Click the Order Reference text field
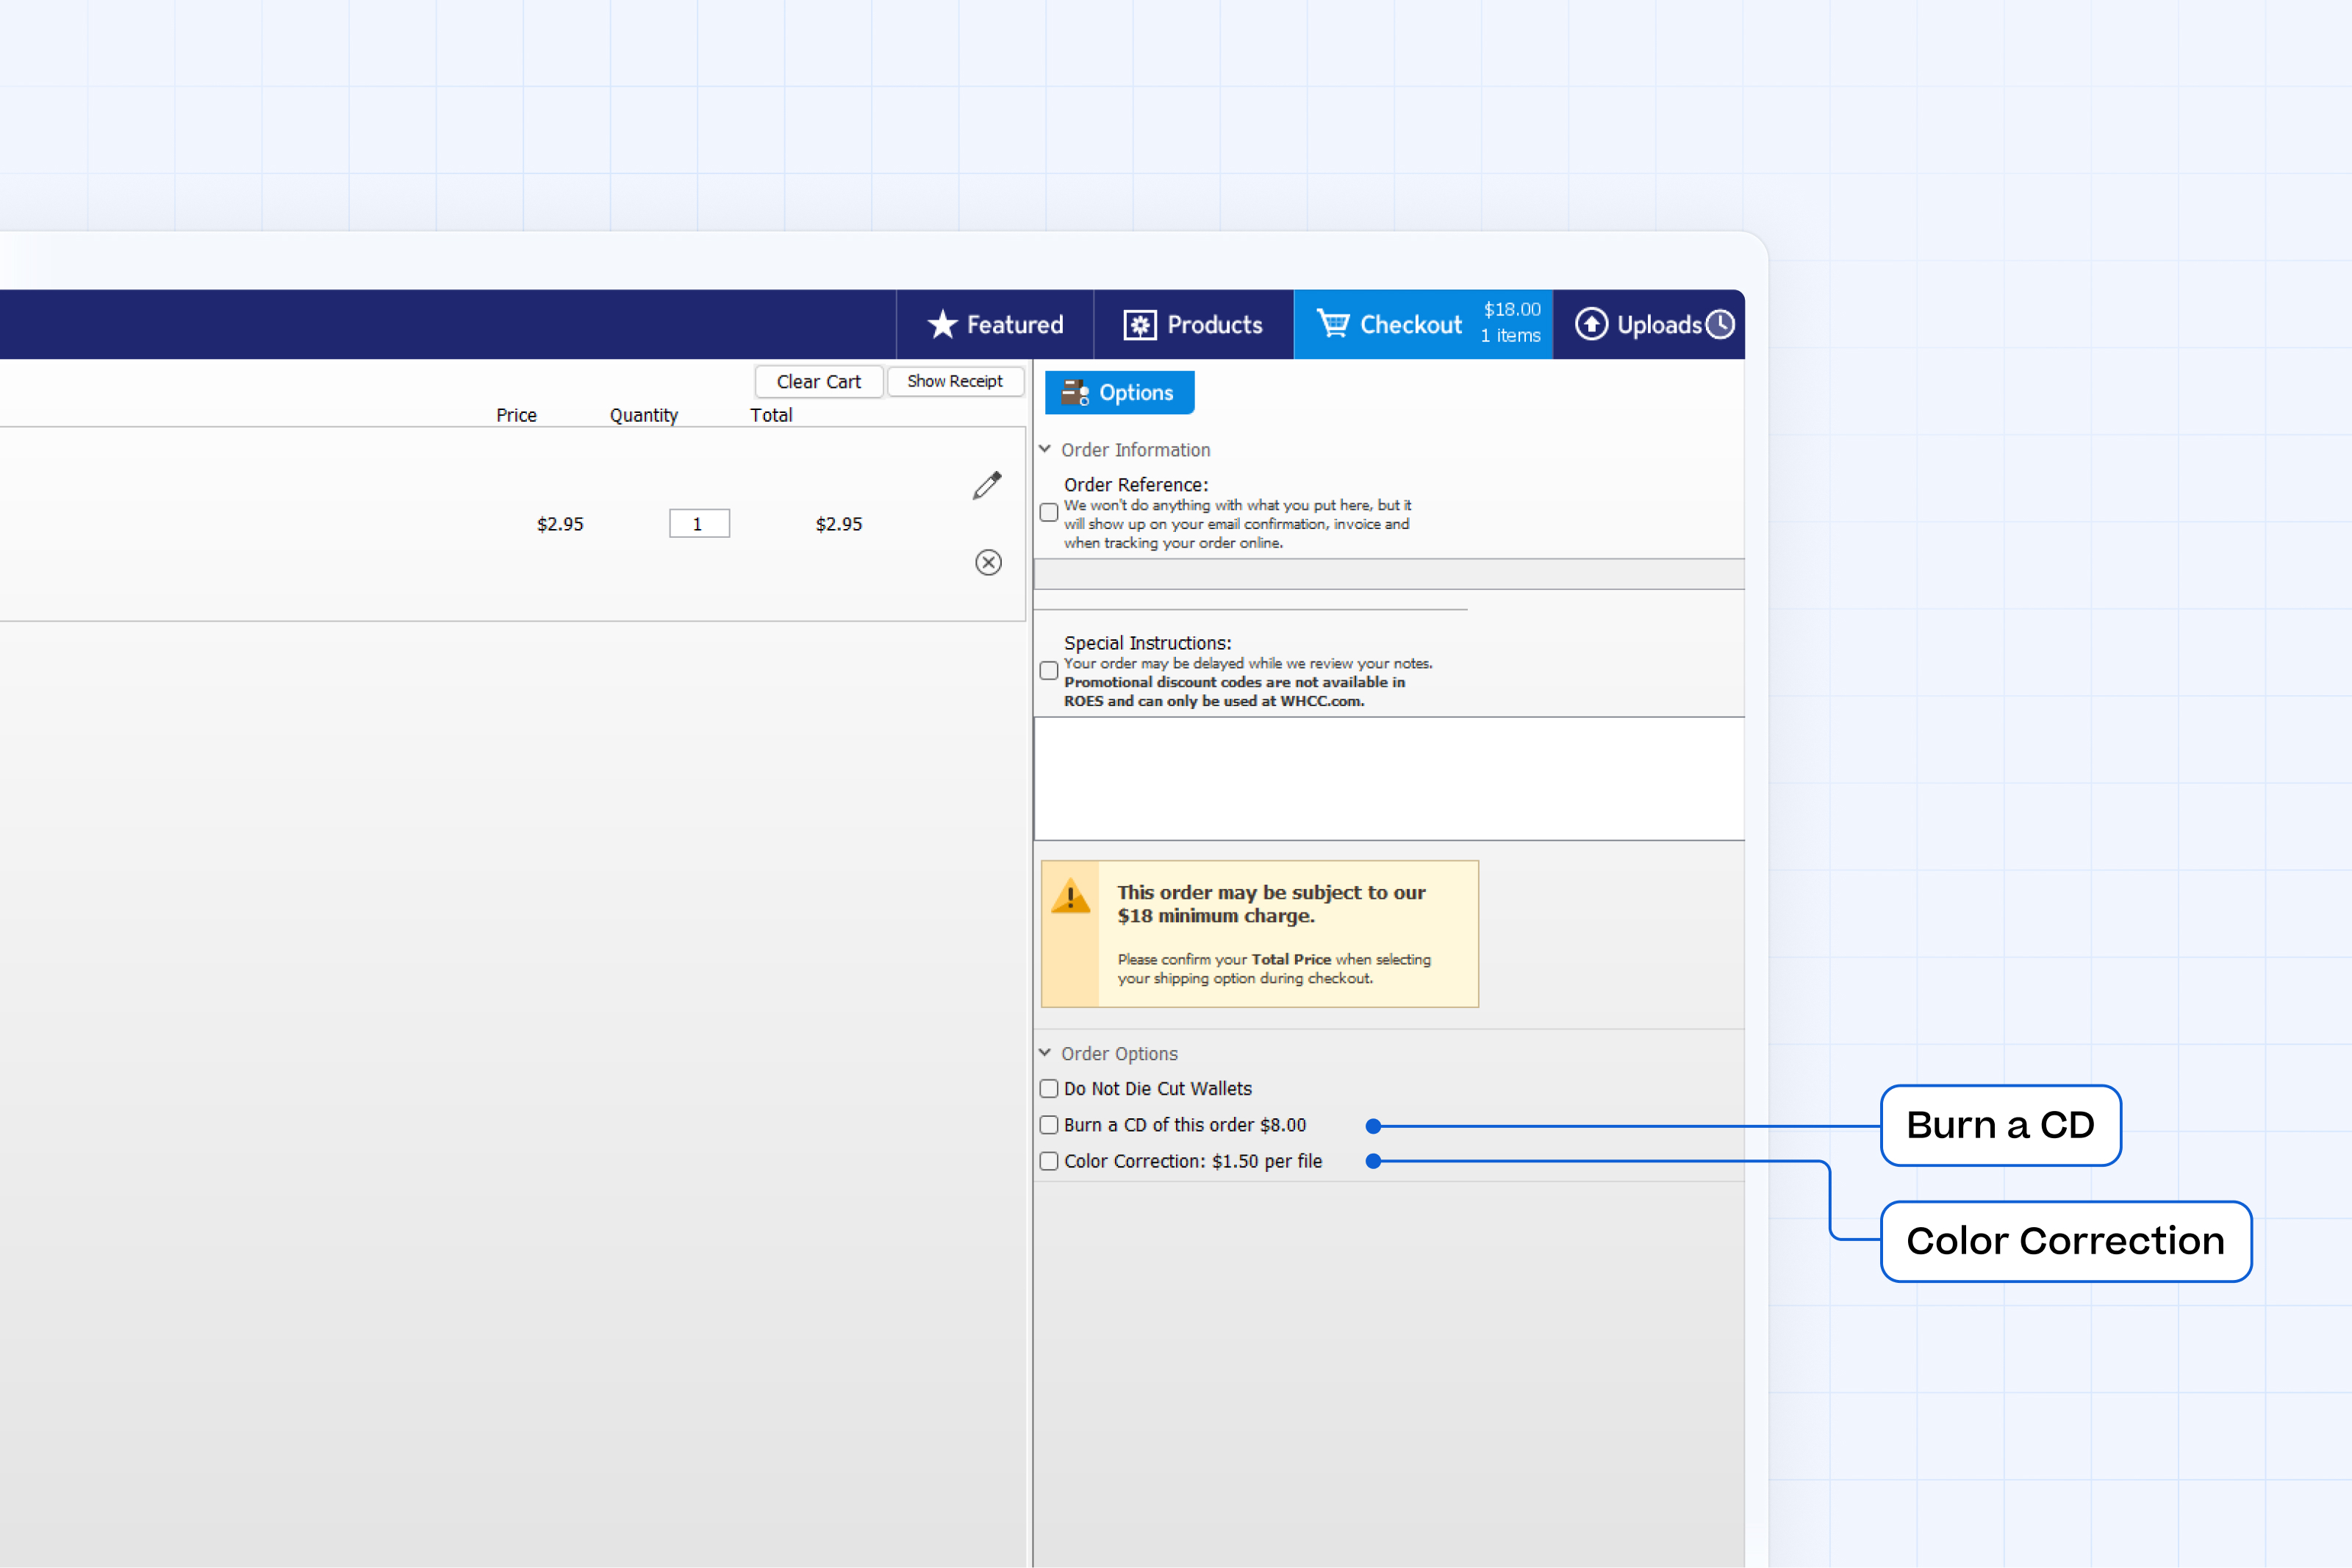This screenshot has height=1568, width=2352. pyautogui.click(x=1389, y=574)
